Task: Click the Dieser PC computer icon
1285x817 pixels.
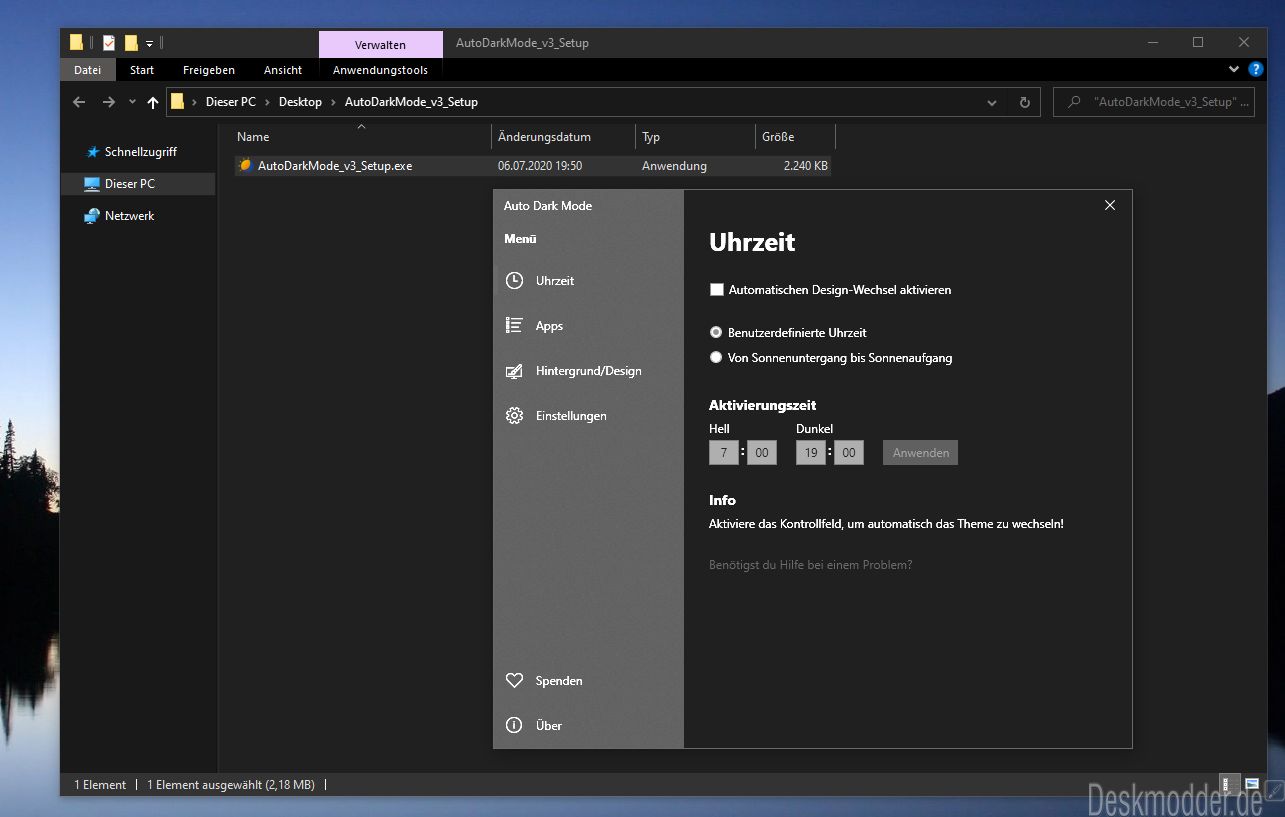Action: pos(92,184)
